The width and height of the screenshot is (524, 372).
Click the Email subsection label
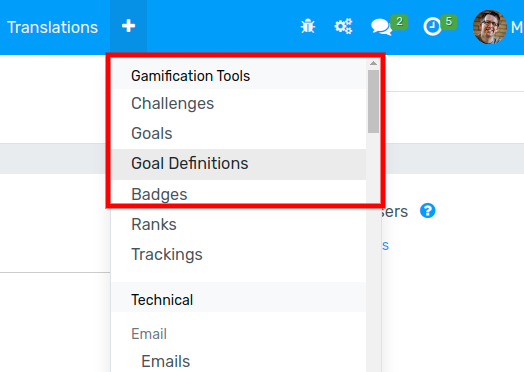click(149, 334)
